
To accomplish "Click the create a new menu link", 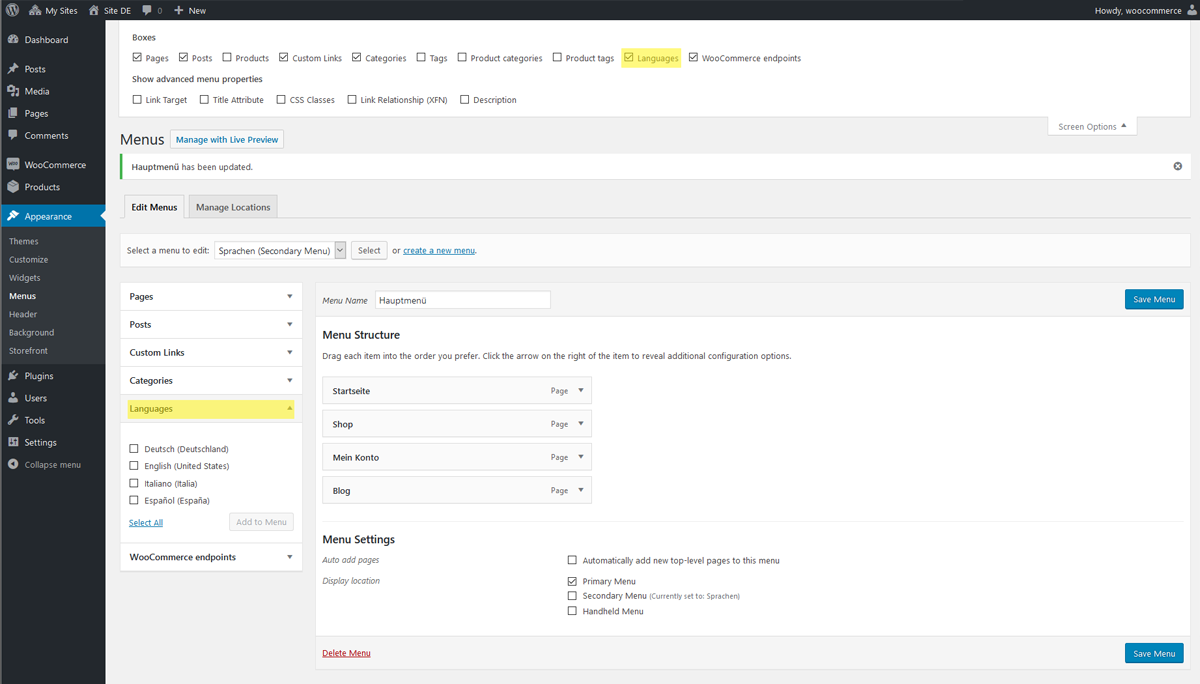I will tap(439, 251).
